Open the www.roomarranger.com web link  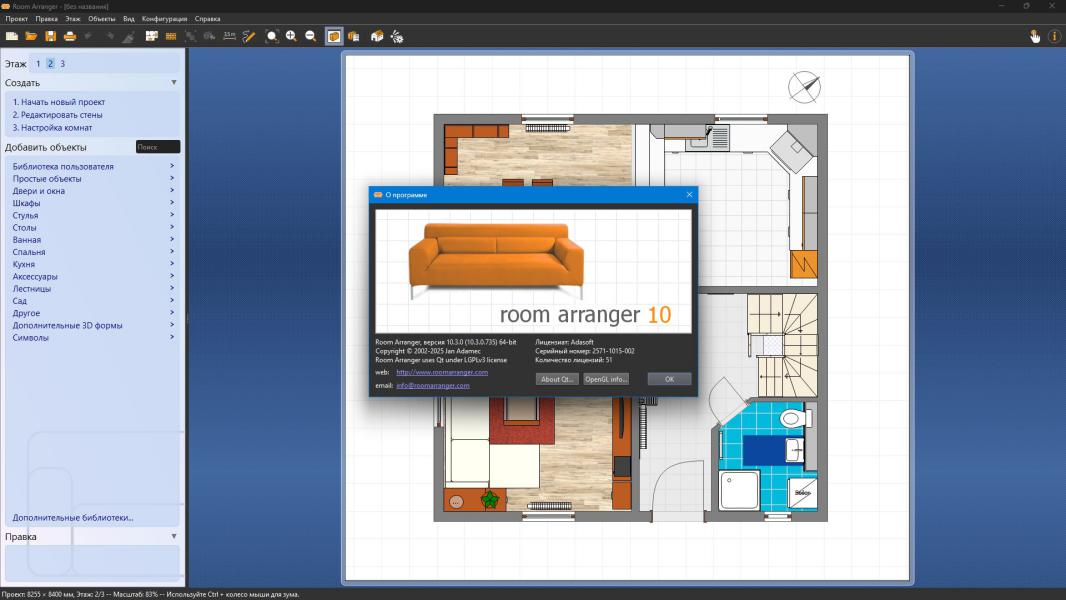[442, 372]
